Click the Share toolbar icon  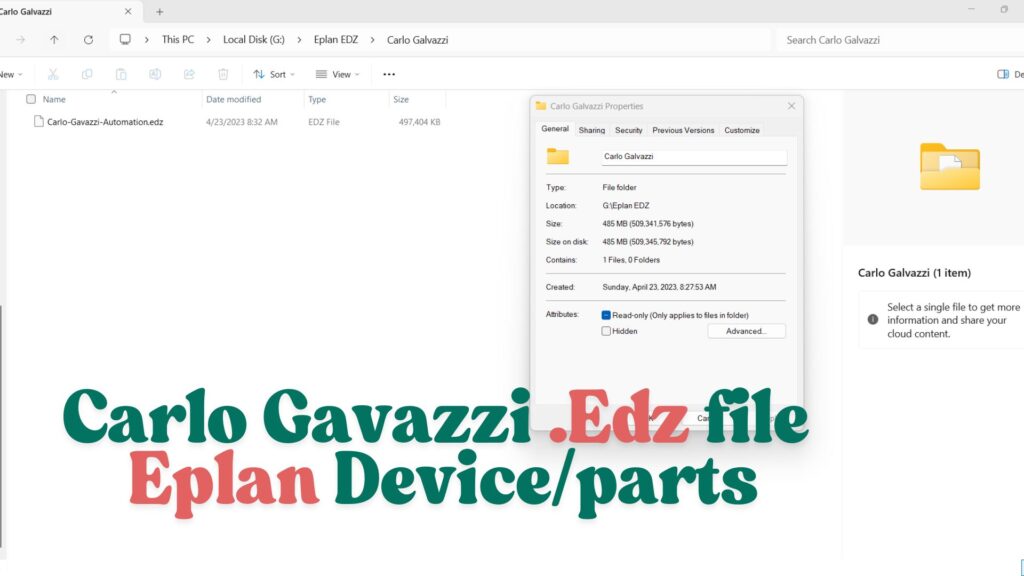point(189,73)
